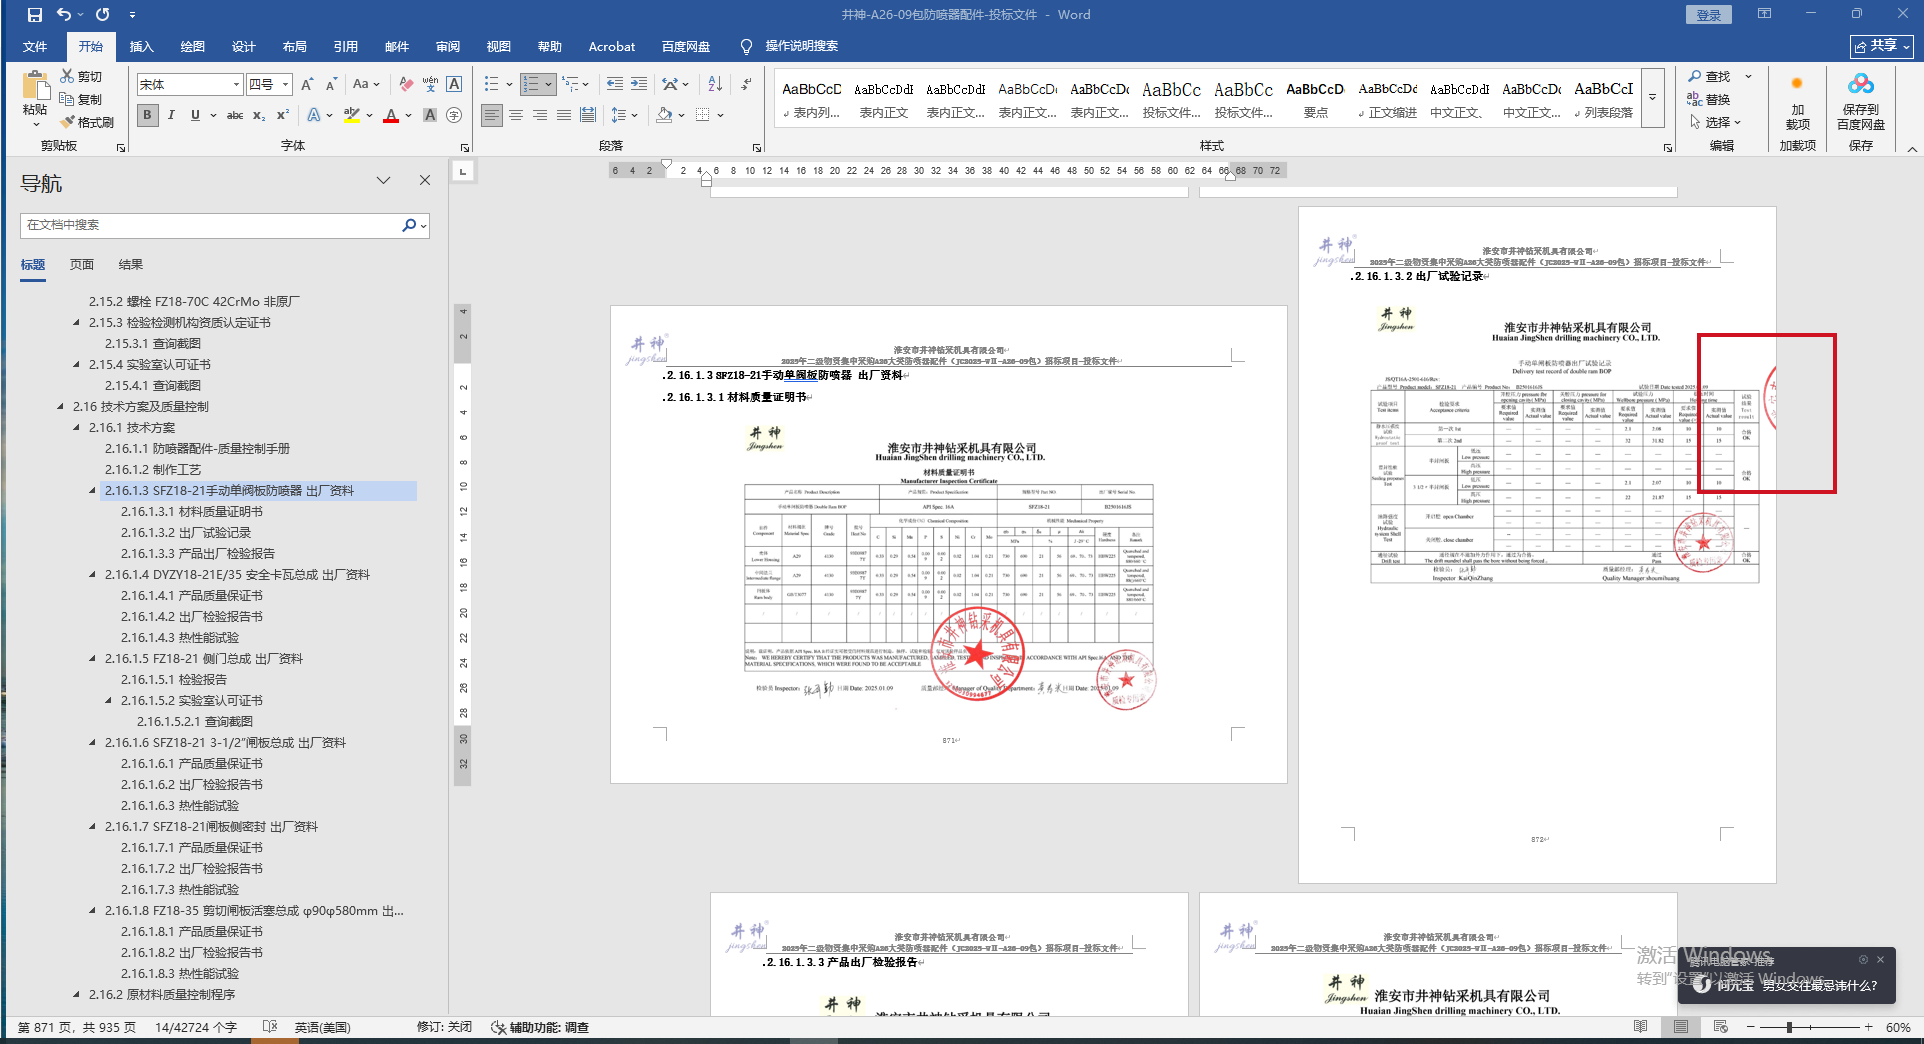Increase font size with the grow font icon
This screenshot has width=1924, height=1044.
point(307,85)
